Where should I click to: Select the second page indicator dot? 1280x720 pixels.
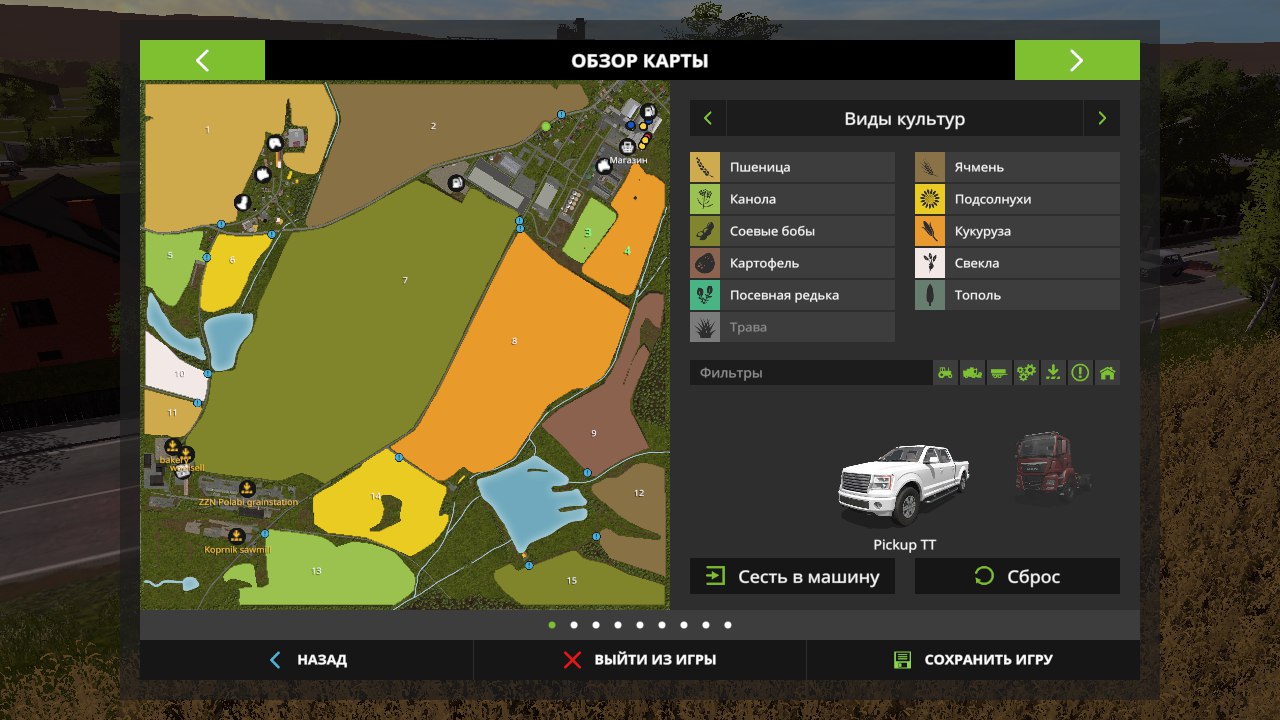(574, 625)
